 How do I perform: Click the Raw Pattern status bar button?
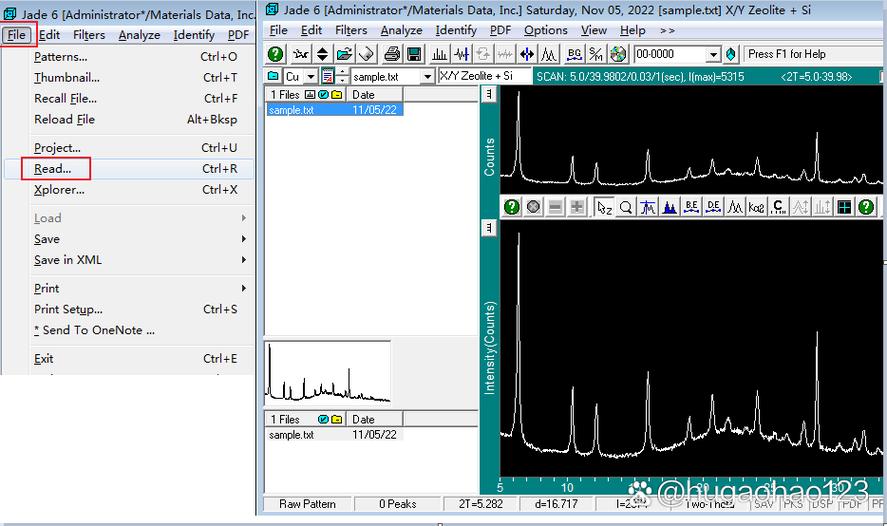(x=307, y=504)
